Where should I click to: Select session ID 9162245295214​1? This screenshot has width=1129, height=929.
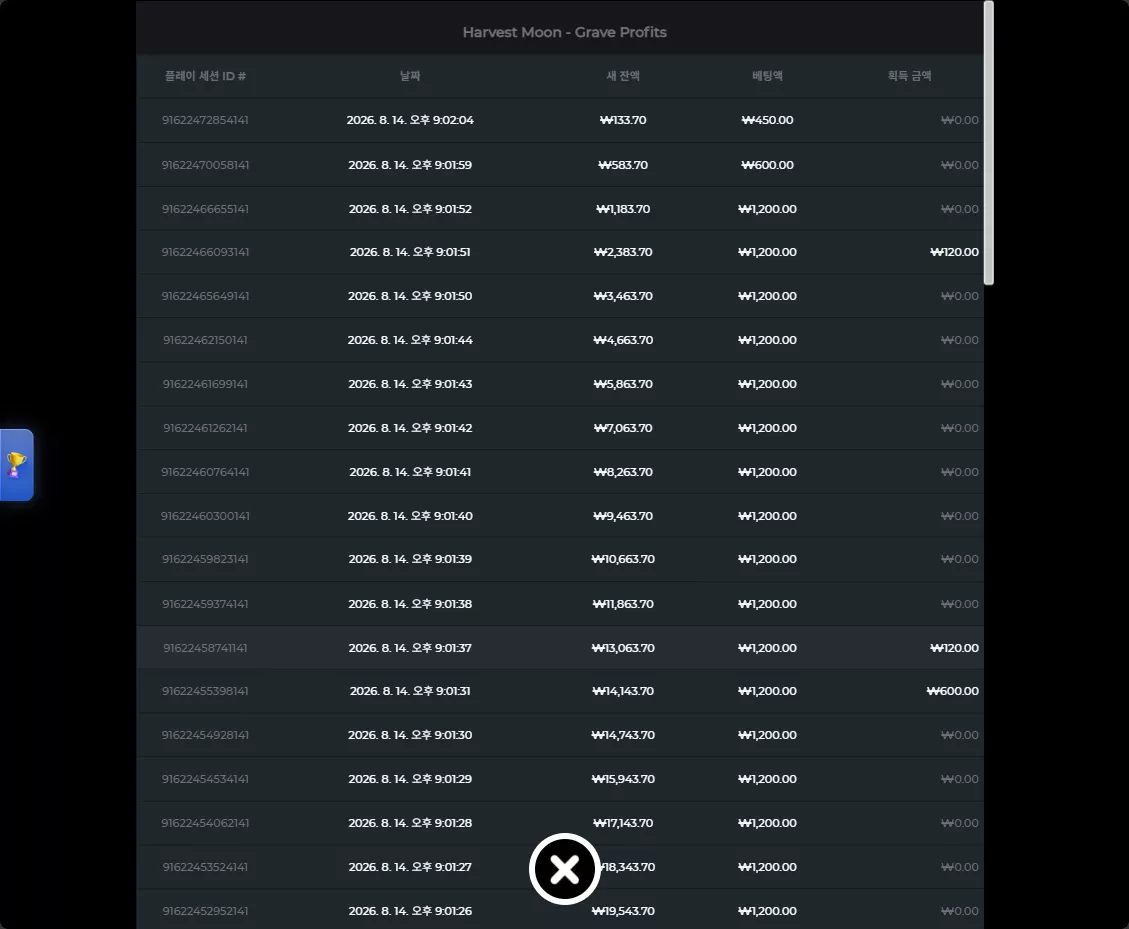tap(205, 910)
